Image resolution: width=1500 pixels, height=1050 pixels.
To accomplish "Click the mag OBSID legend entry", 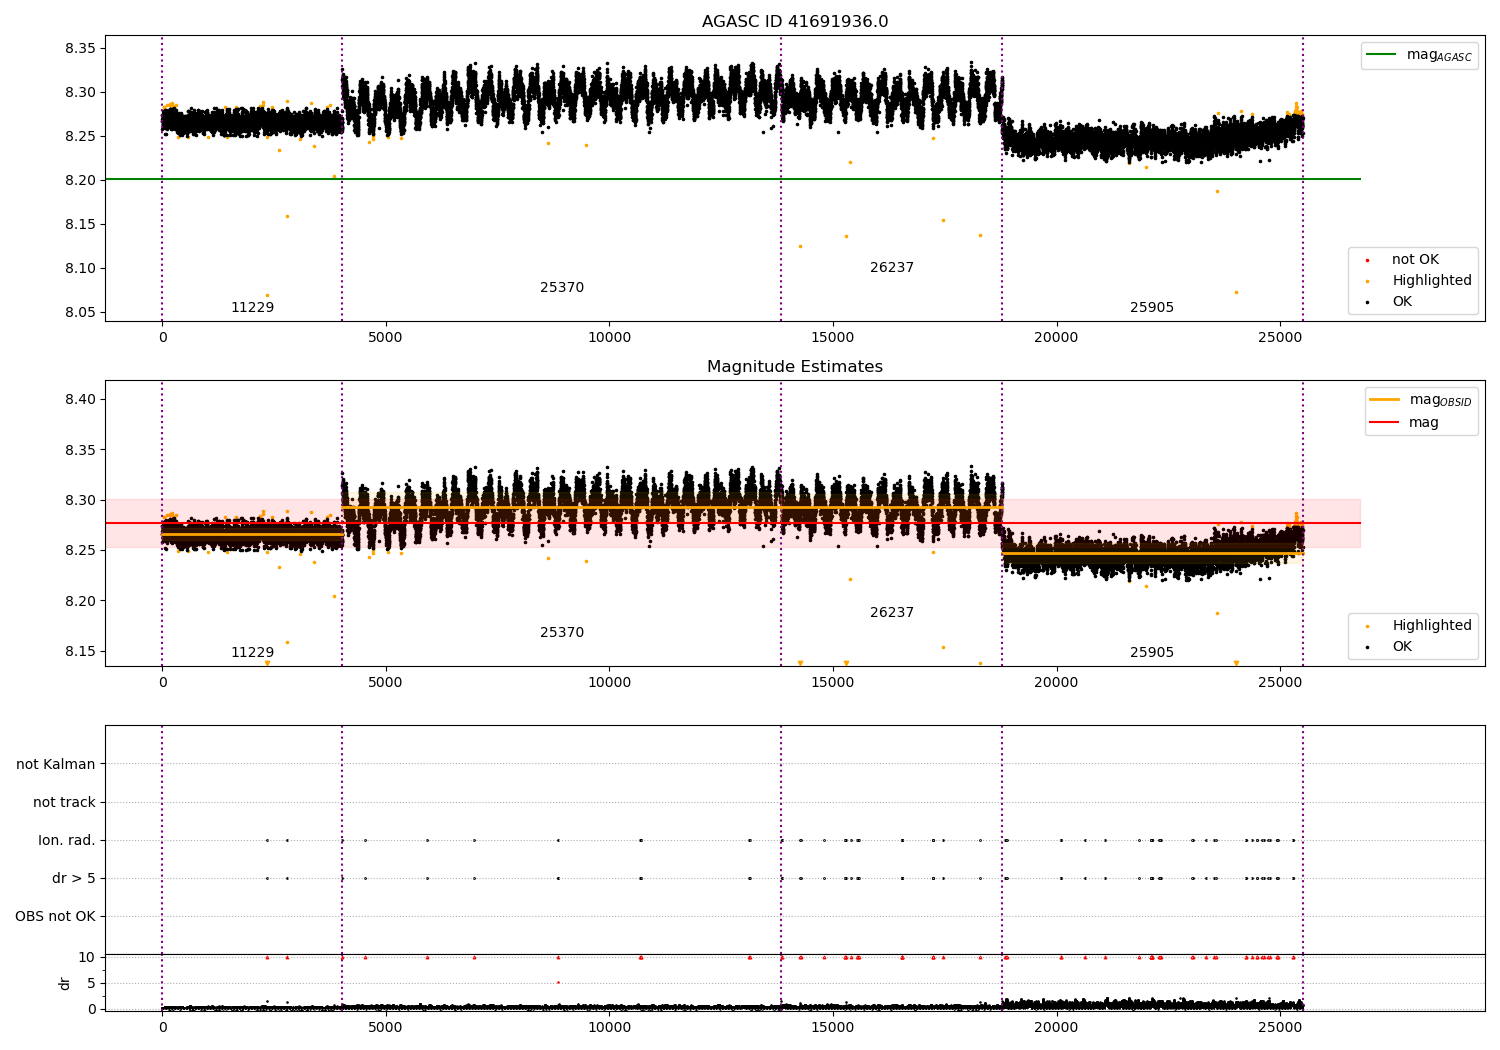I will [x=1421, y=400].
